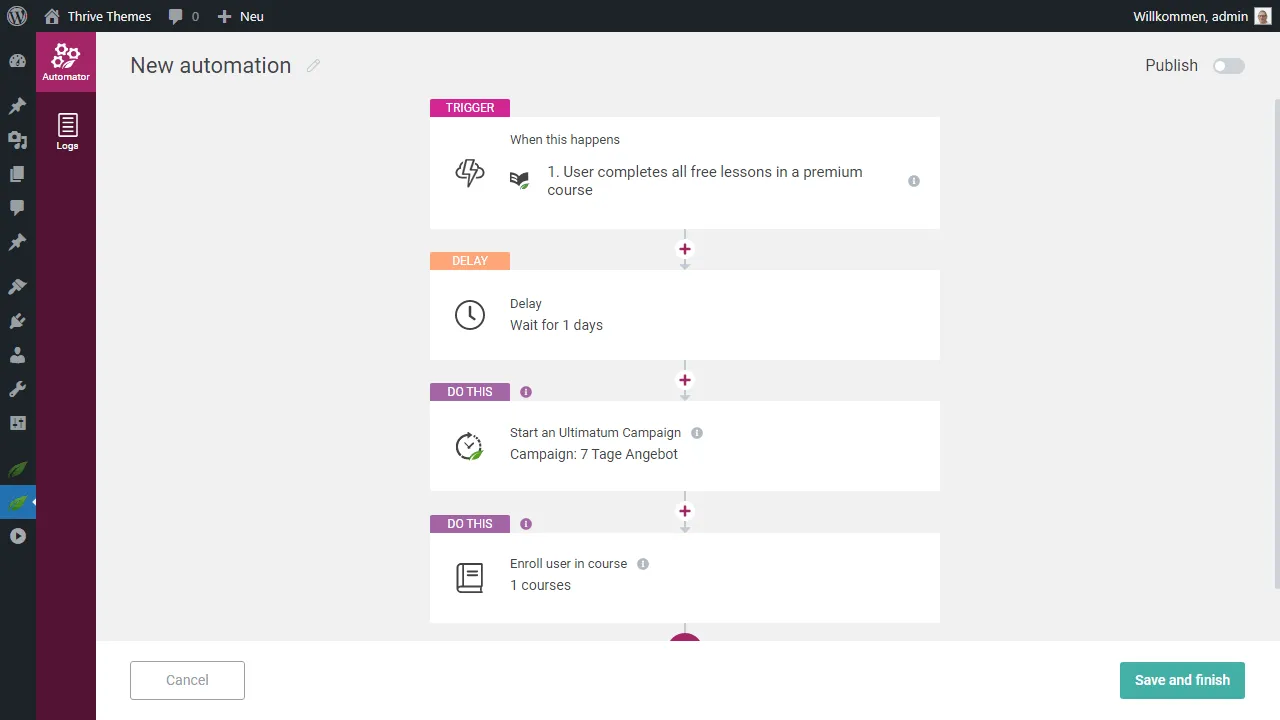Click the 'New automation' title

tap(211, 65)
